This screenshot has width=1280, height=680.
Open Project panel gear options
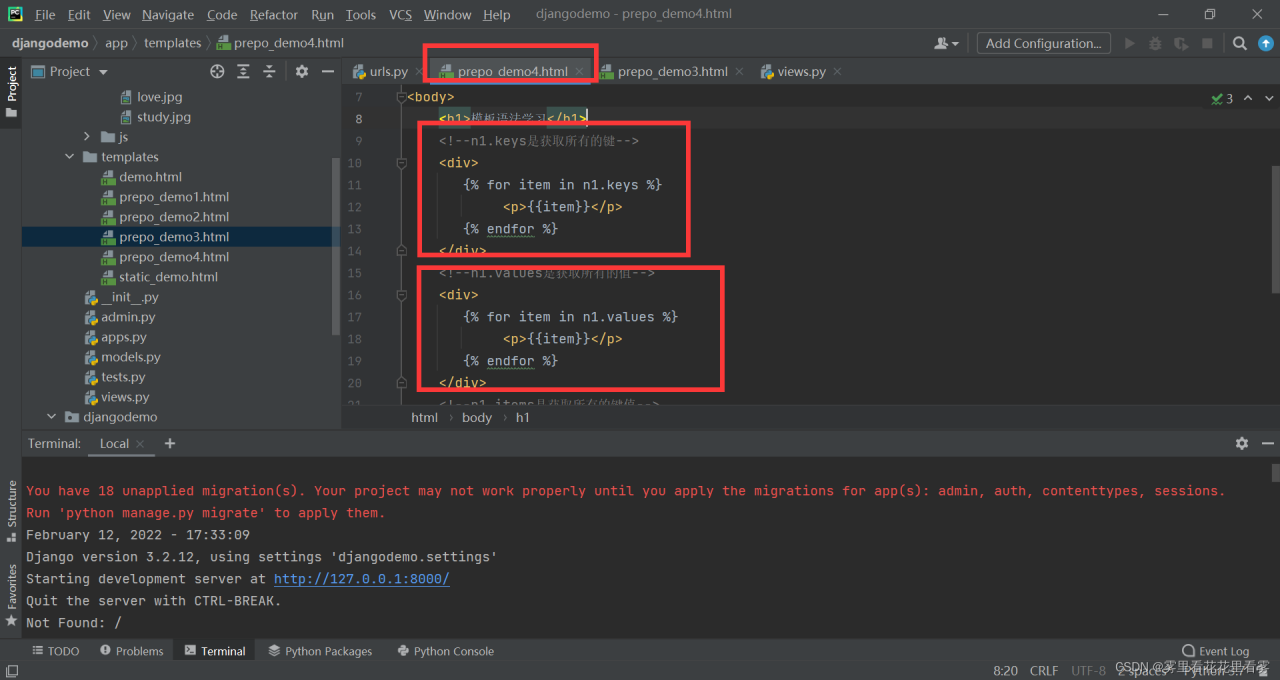coord(302,72)
